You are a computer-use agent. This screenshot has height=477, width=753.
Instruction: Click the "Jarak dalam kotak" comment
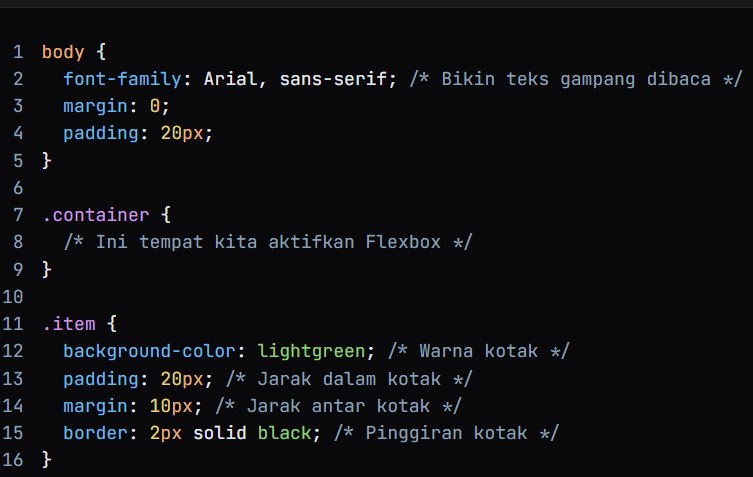[x=349, y=377]
